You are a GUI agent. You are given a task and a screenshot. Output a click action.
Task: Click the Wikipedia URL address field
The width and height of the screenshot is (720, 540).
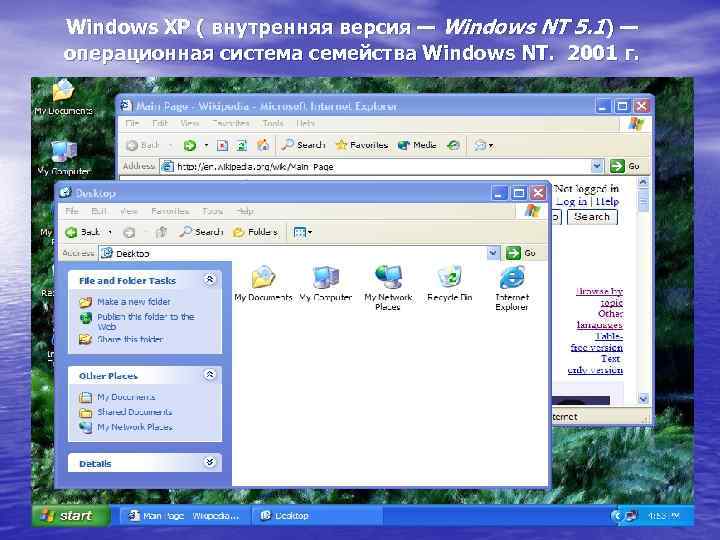point(375,166)
